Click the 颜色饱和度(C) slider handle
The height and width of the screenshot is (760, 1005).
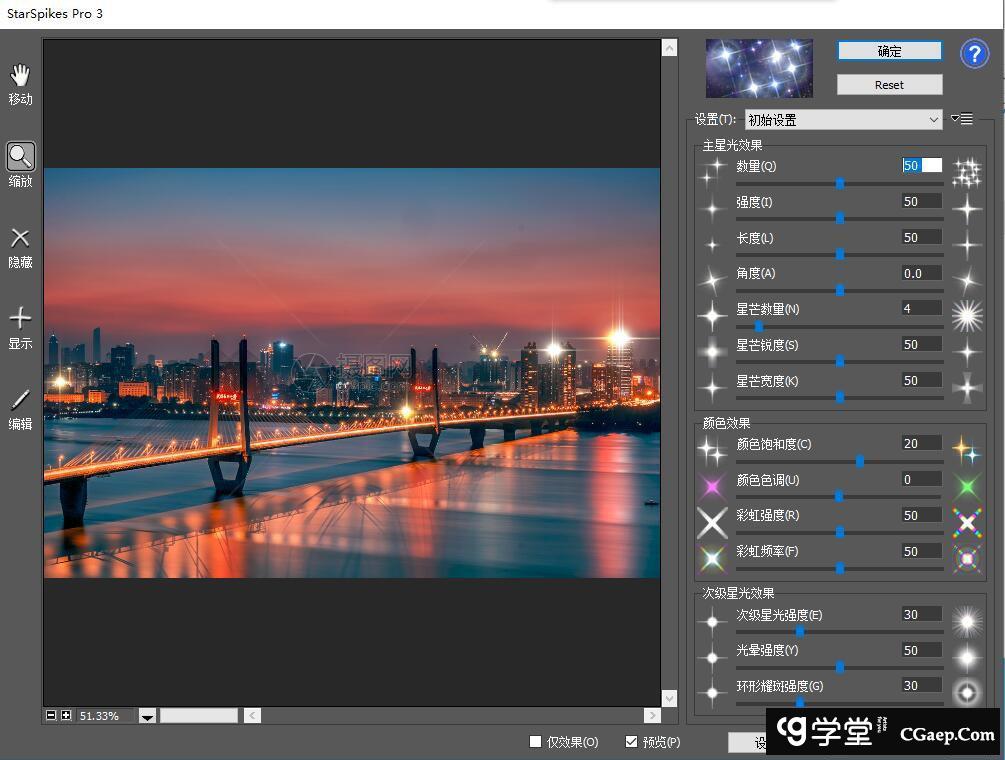[860, 461]
